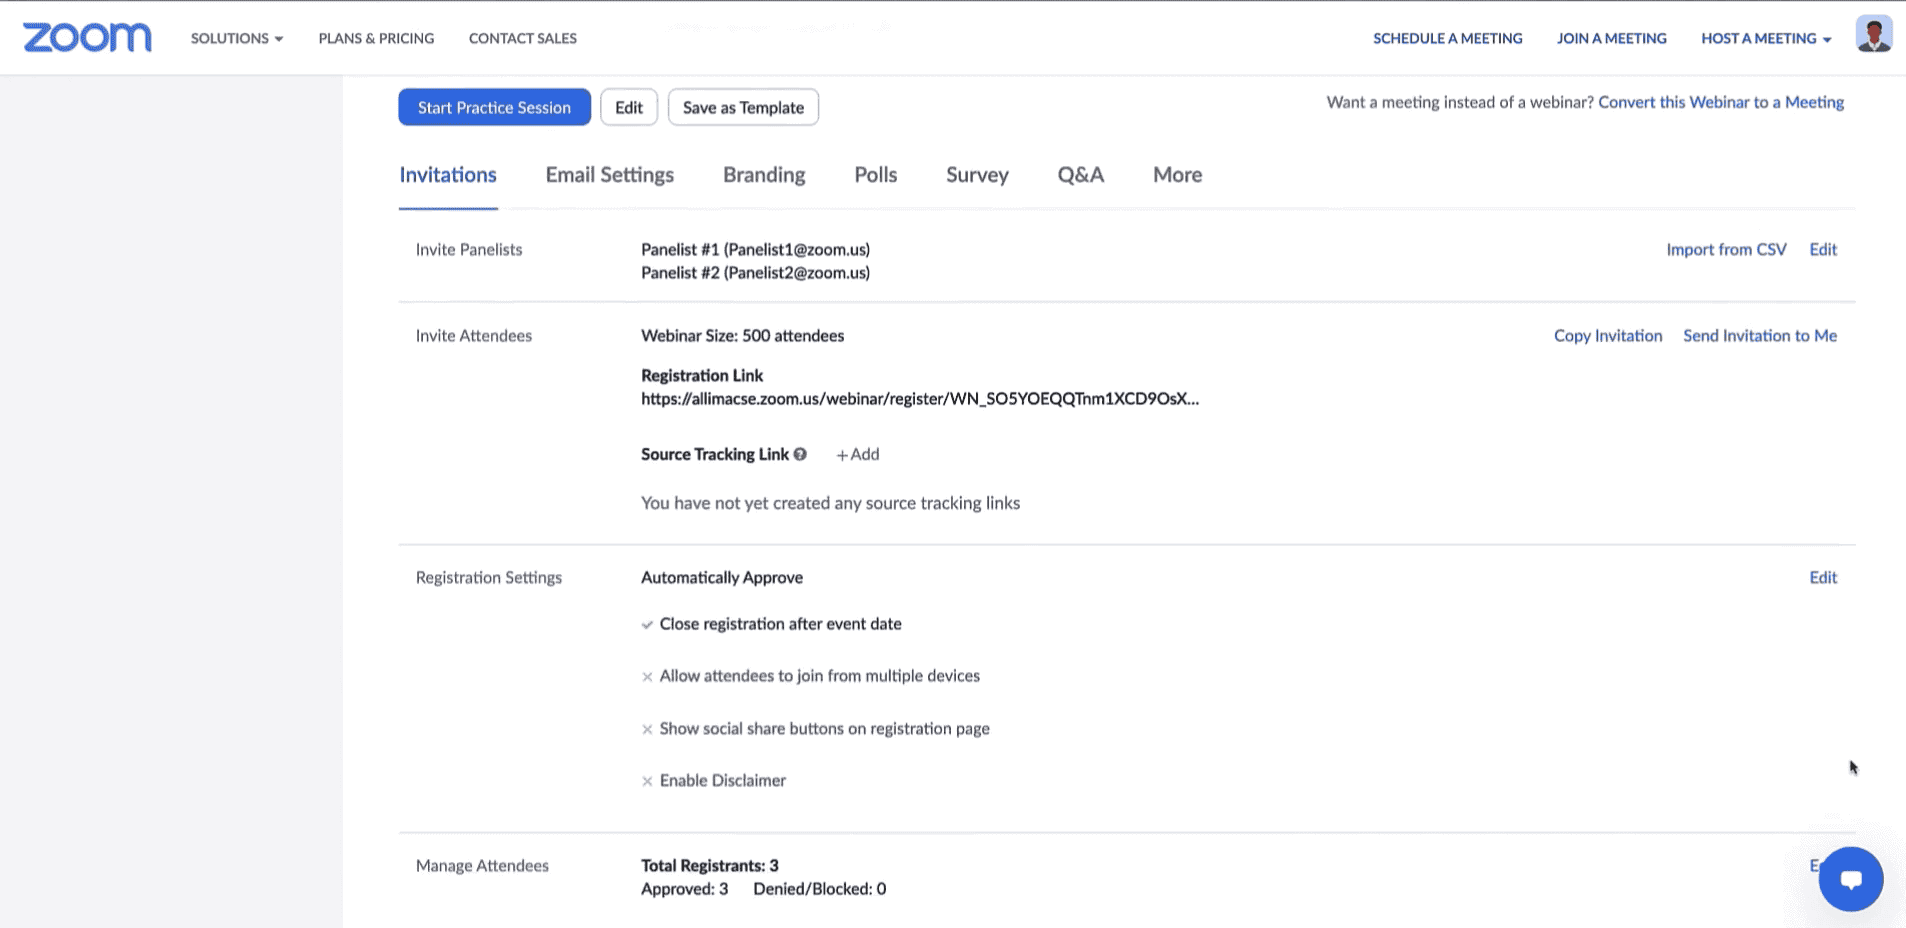Open the user profile avatar
Viewport: 1906px width, 928px height.
click(x=1873, y=35)
